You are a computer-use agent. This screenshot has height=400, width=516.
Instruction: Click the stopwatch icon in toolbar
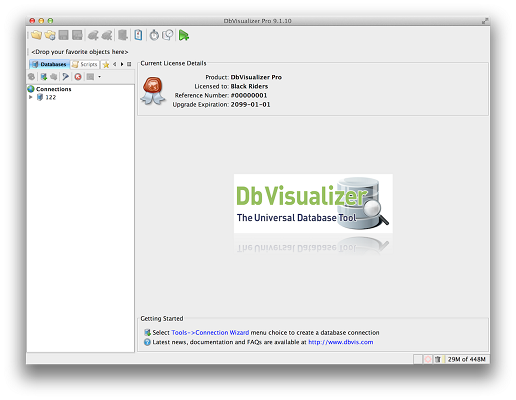coord(154,35)
